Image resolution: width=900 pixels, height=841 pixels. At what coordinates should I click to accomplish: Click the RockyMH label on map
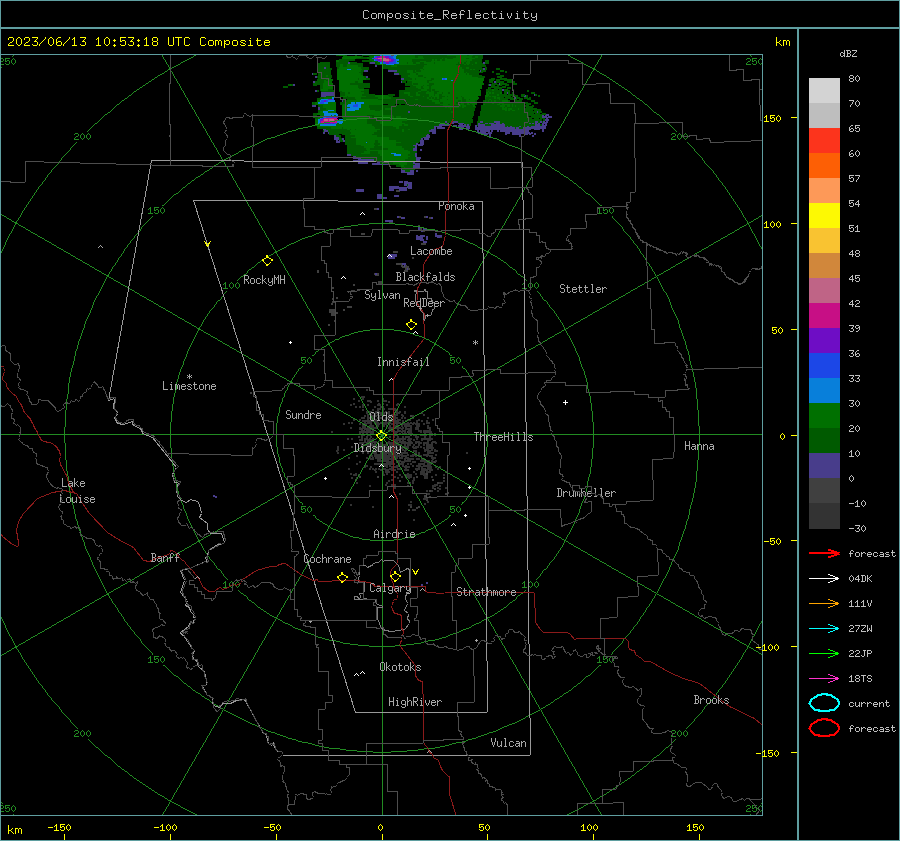click(x=264, y=280)
